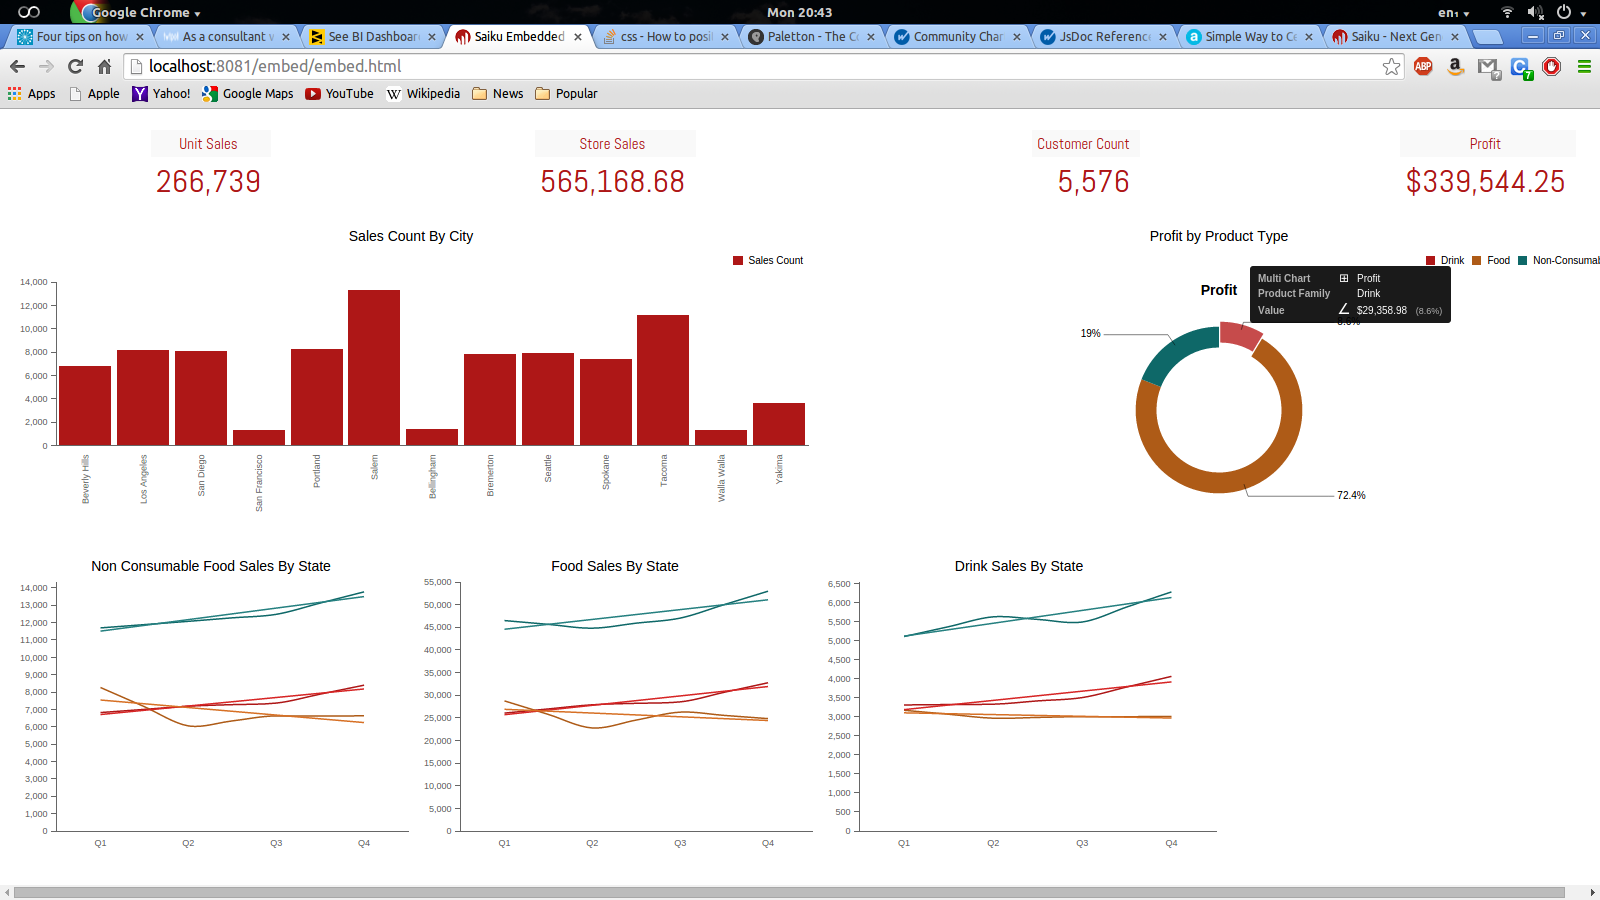The height and width of the screenshot is (900, 1600).
Task: Reload the embed page
Action: point(75,66)
